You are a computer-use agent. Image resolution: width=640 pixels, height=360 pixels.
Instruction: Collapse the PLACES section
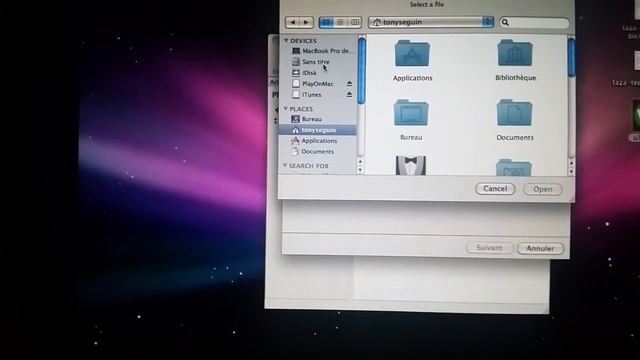click(x=286, y=109)
